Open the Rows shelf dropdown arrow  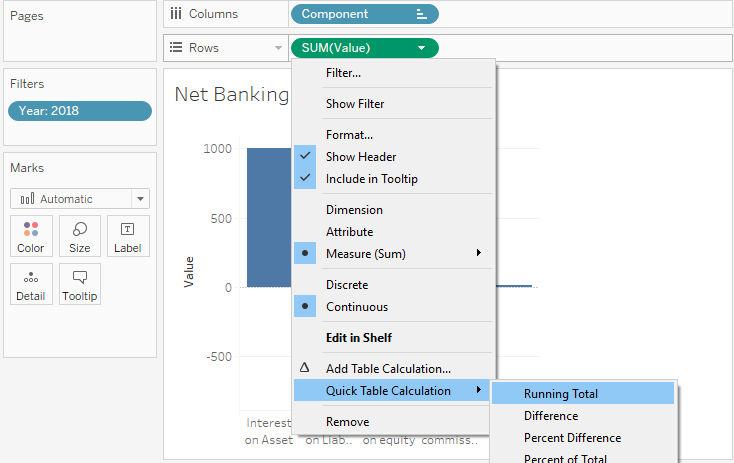[279, 48]
